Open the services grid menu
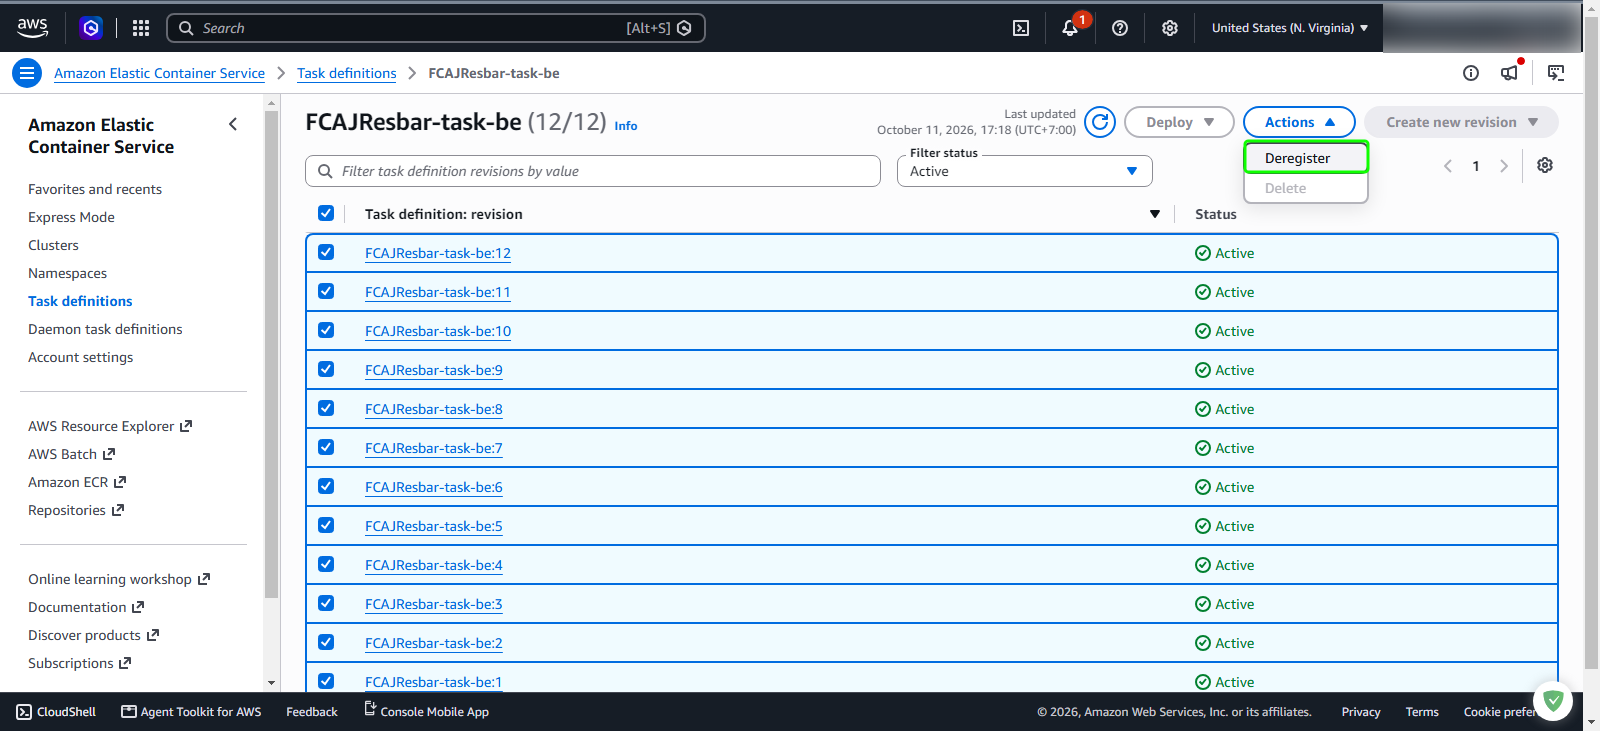 [x=141, y=28]
